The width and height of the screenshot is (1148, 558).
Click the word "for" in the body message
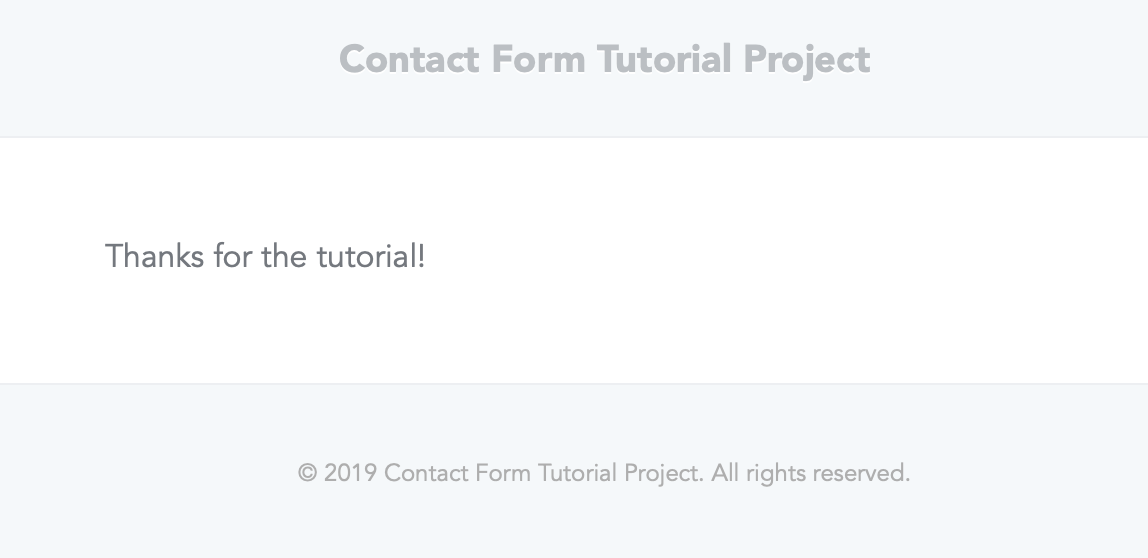[x=233, y=257]
